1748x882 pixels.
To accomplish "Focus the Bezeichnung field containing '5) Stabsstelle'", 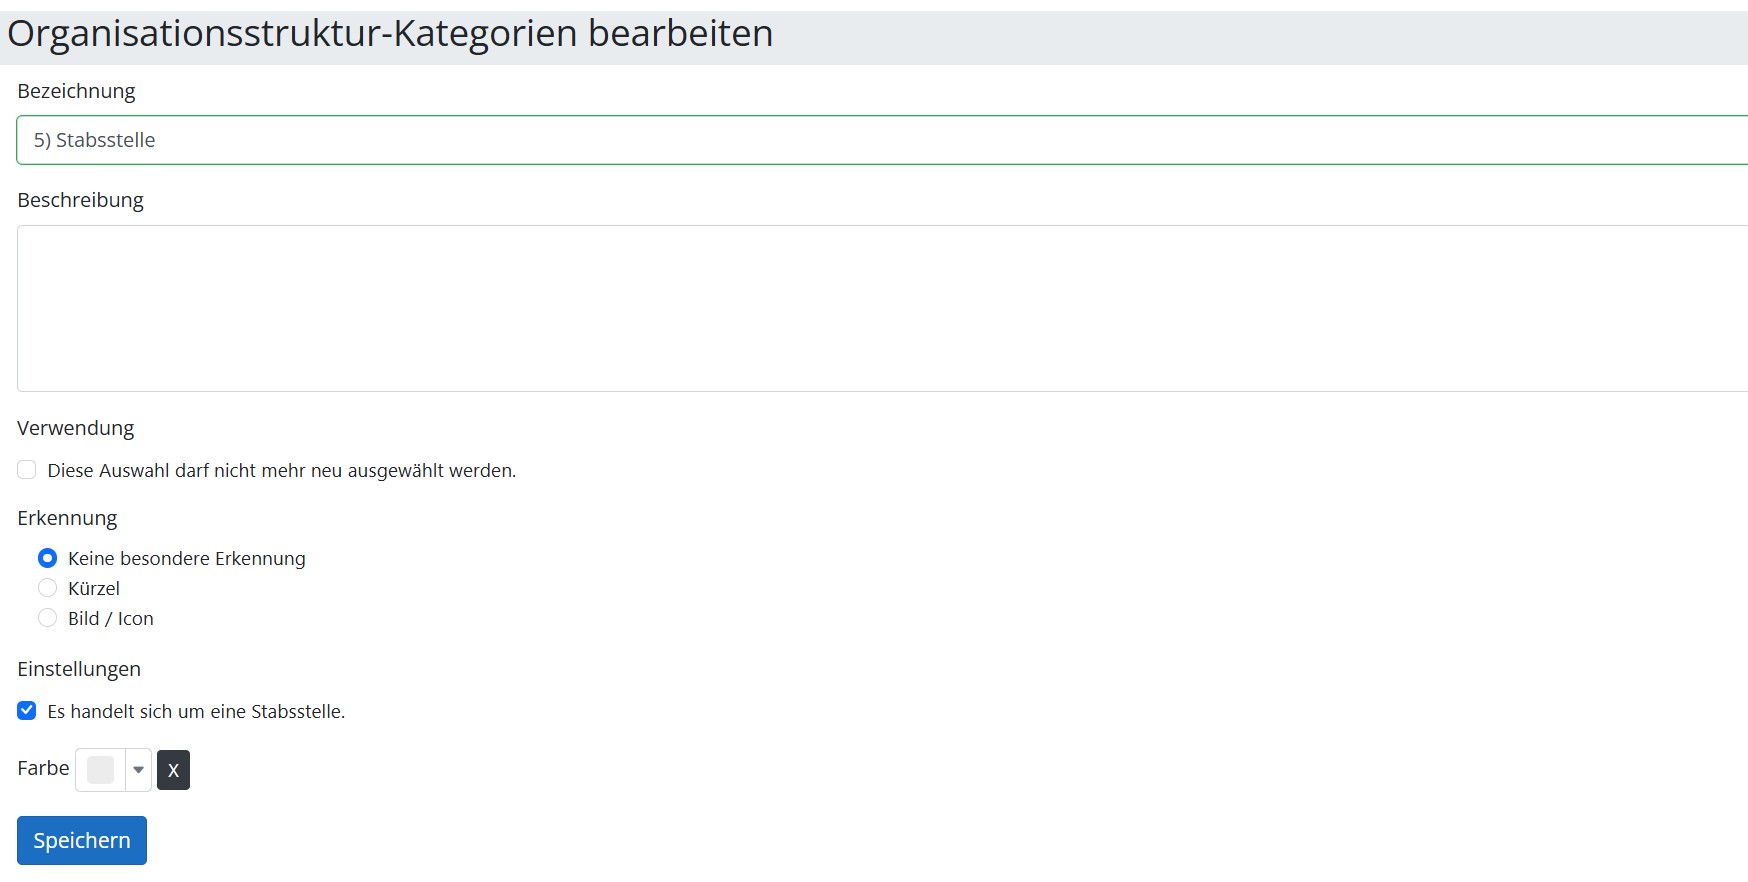I will [x=882, y=140].
